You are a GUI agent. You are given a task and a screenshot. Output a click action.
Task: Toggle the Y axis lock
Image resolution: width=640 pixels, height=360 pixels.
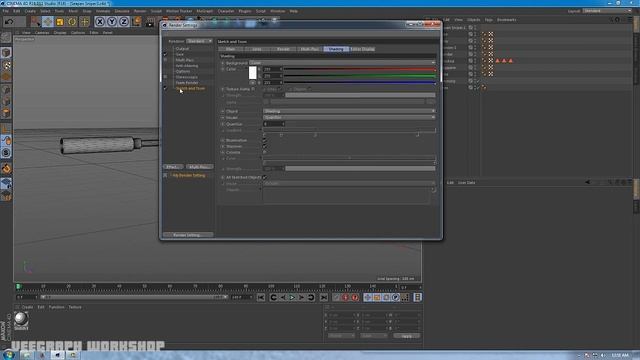(x=111, y=21)
